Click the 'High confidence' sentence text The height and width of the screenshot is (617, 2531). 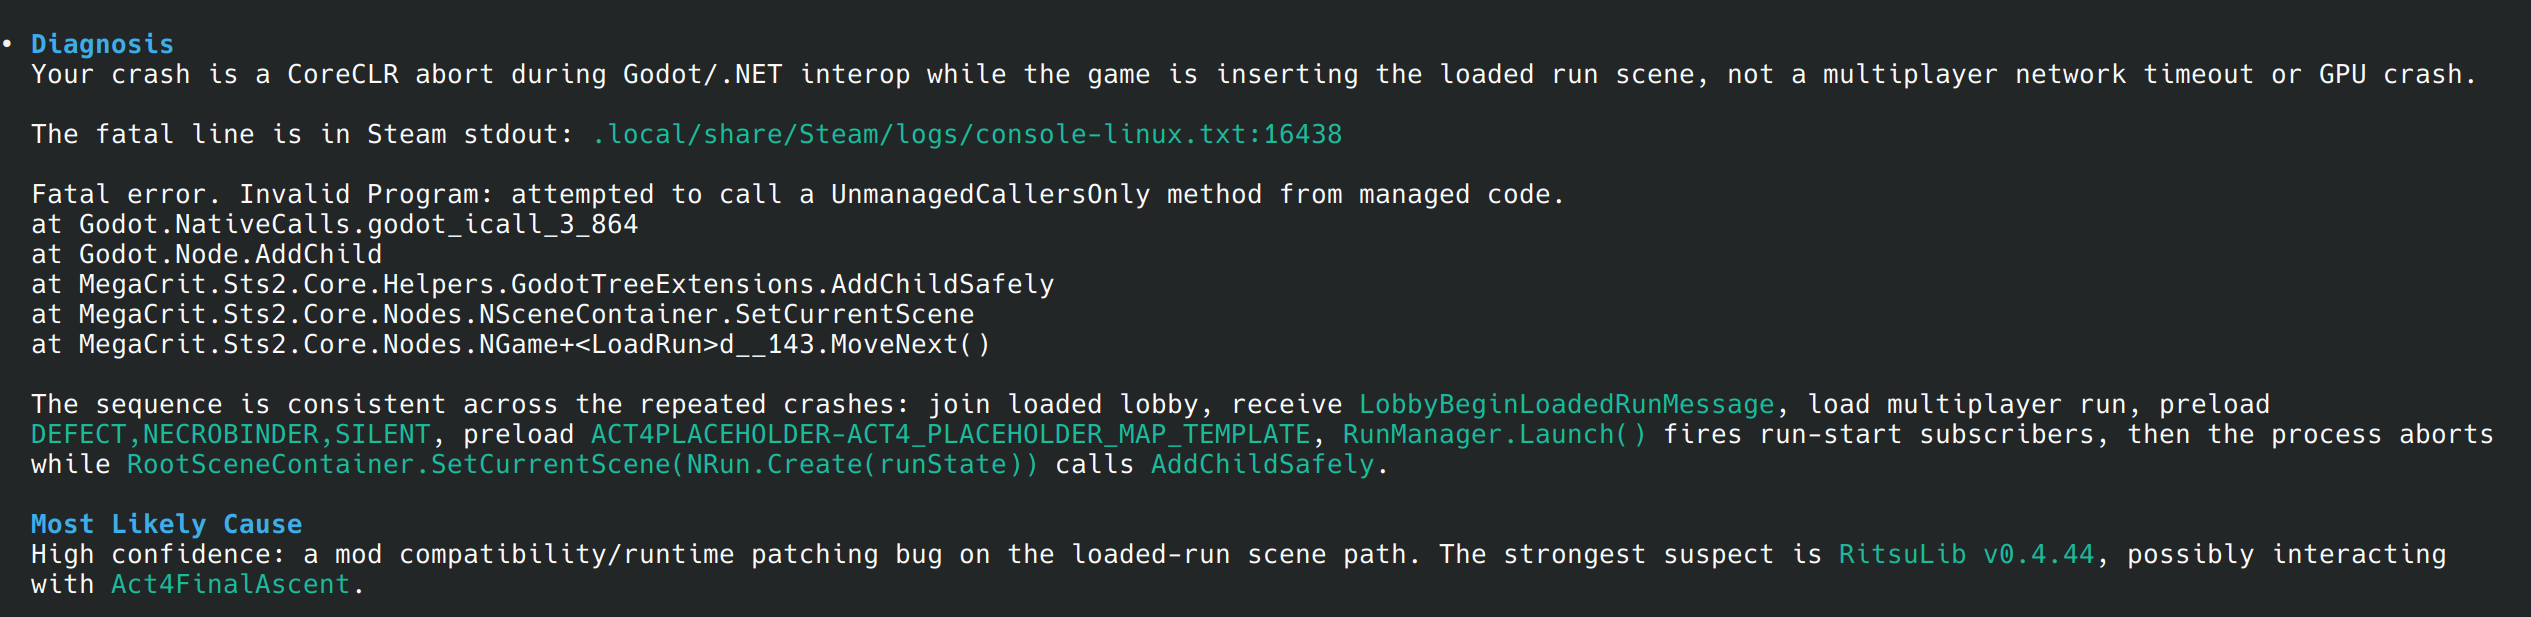[x=1239, y=569]
